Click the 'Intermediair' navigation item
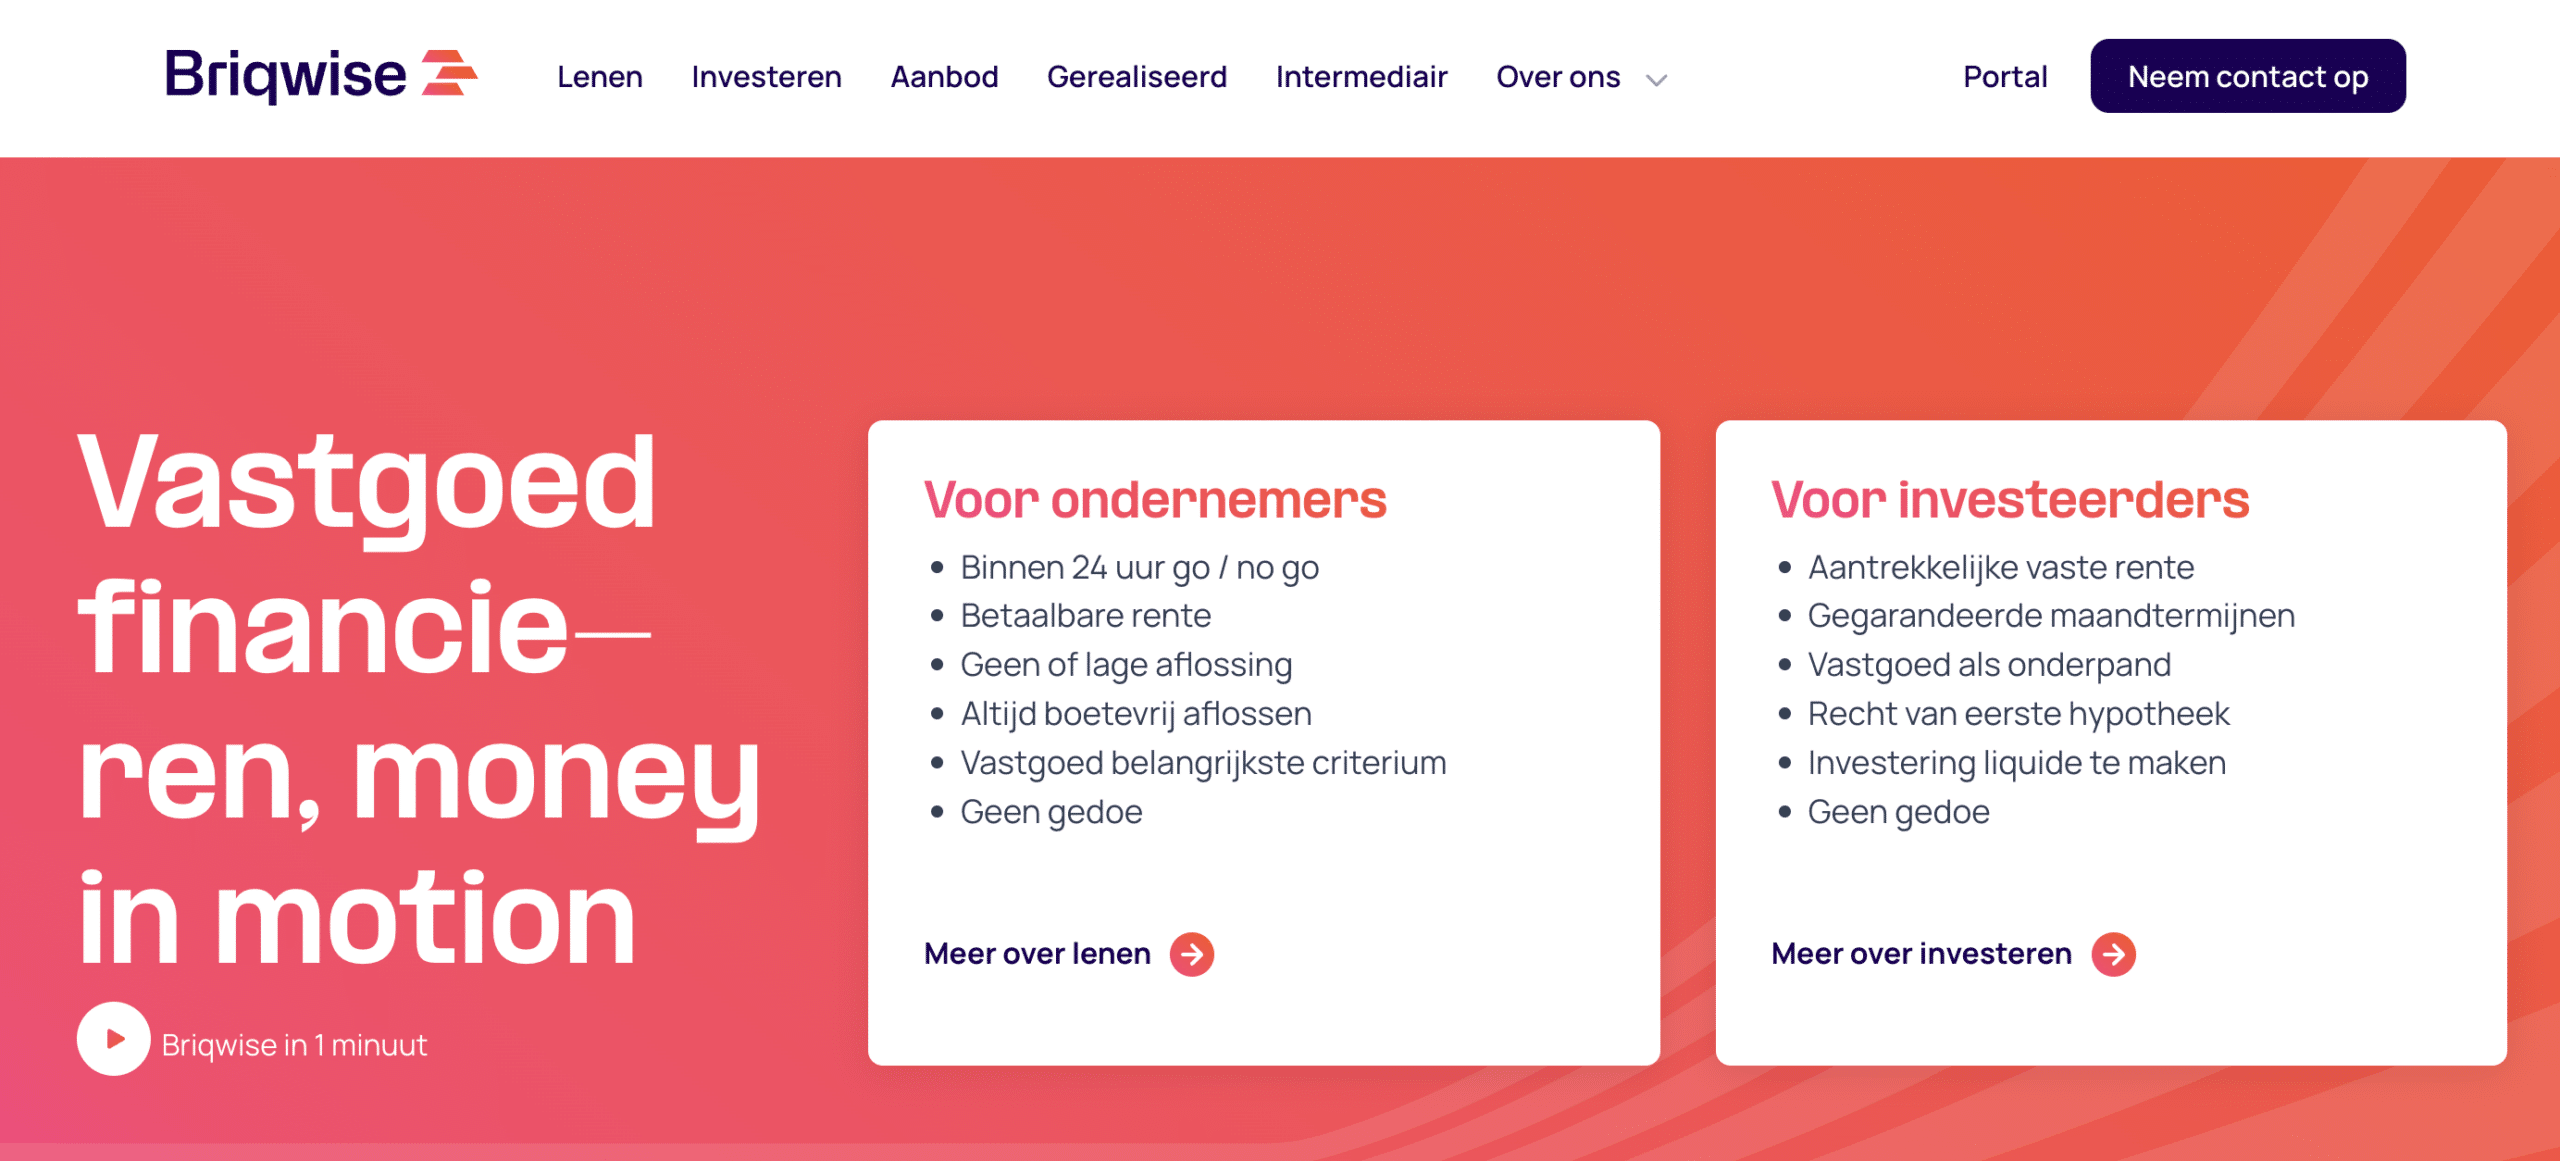Image resolution: width=2560 pixels, height=1161 pixels. [x=1362, y=77]
